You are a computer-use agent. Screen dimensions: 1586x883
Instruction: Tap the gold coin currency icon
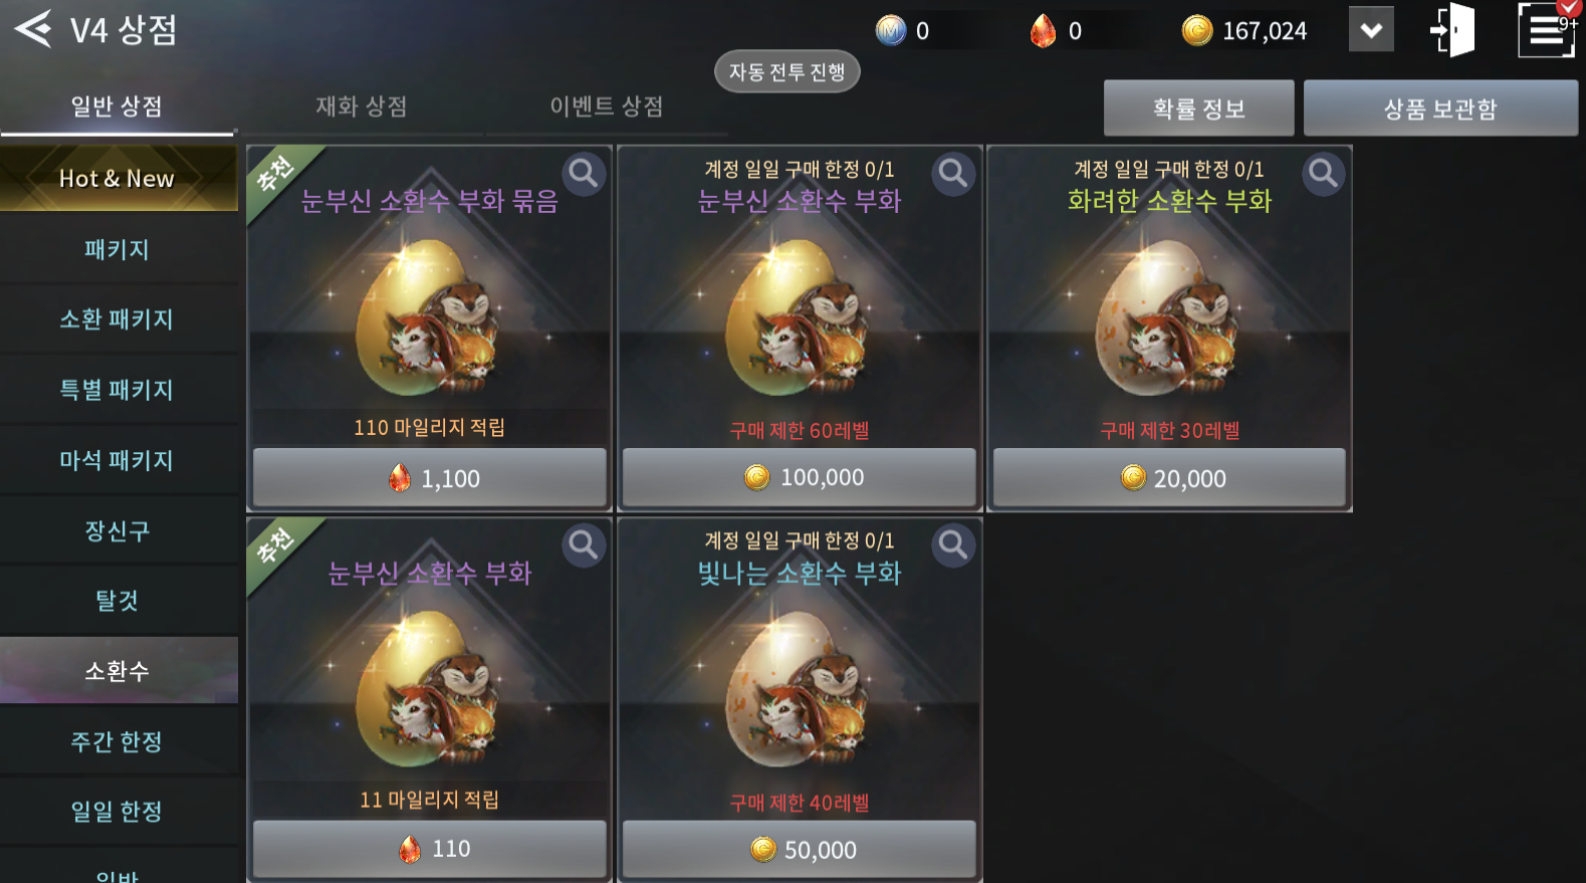(1197, 31)
